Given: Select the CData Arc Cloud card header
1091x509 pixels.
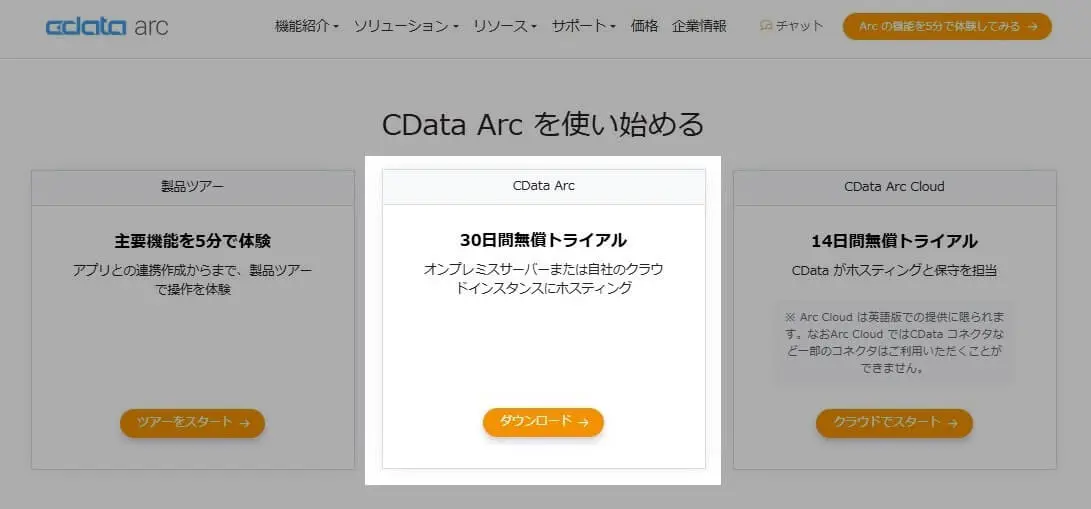Looking at the screenshot, I should 894,187.
